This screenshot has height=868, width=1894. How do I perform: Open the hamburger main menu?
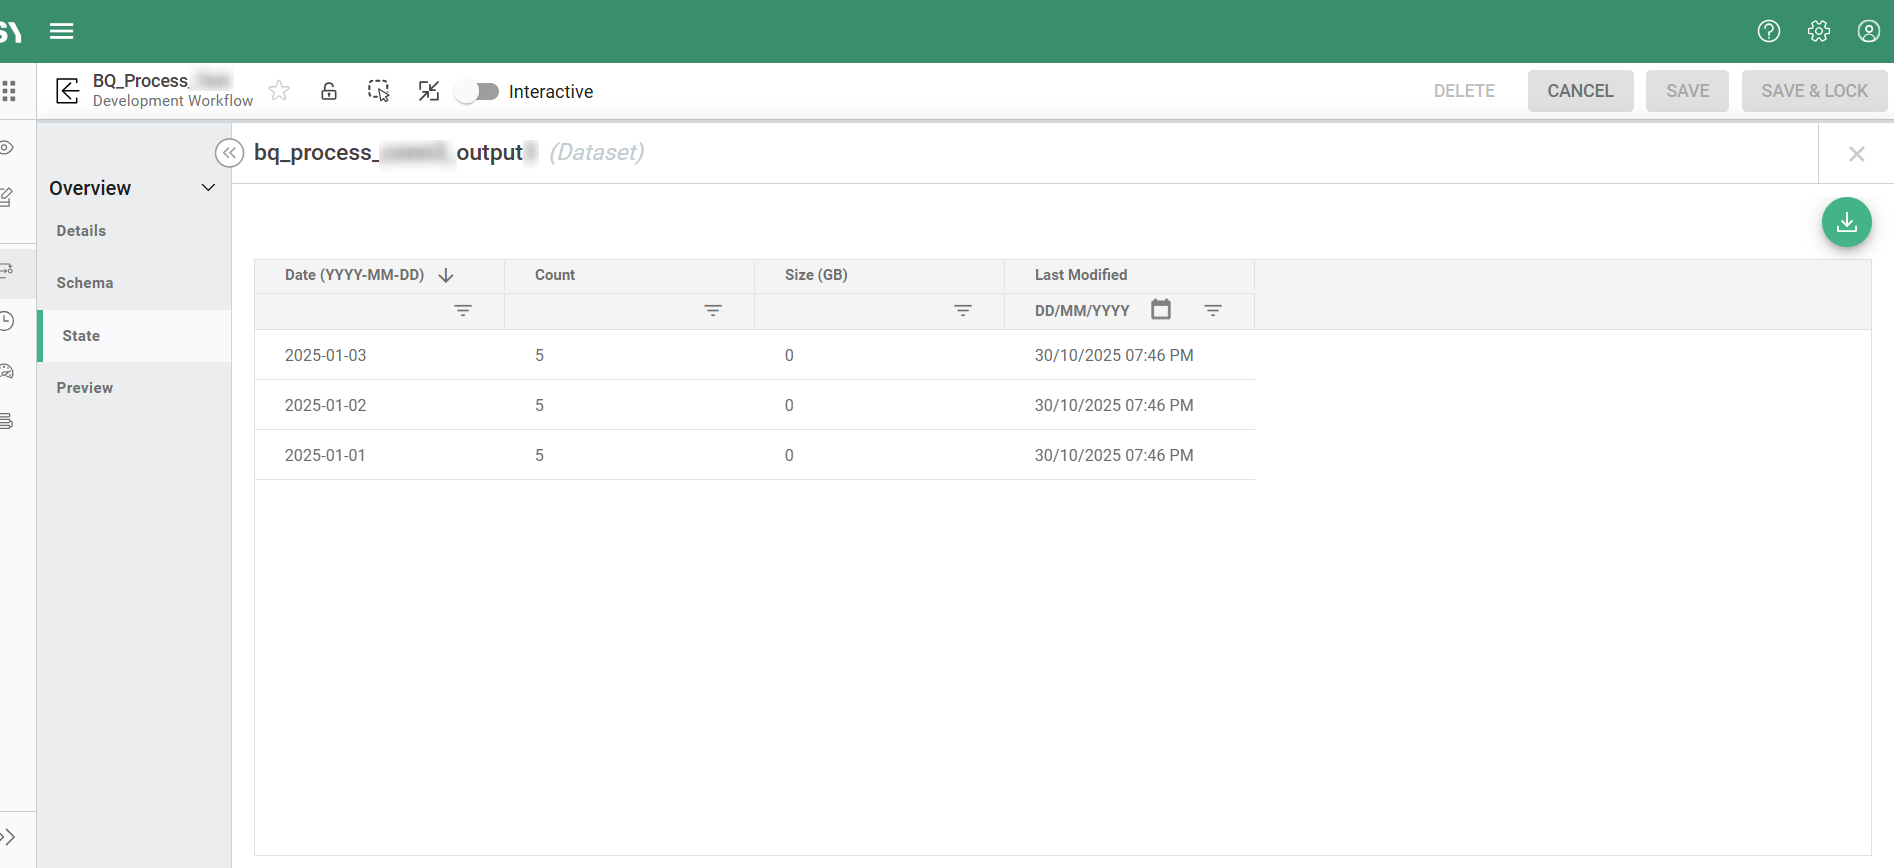(x=62, y=31)
